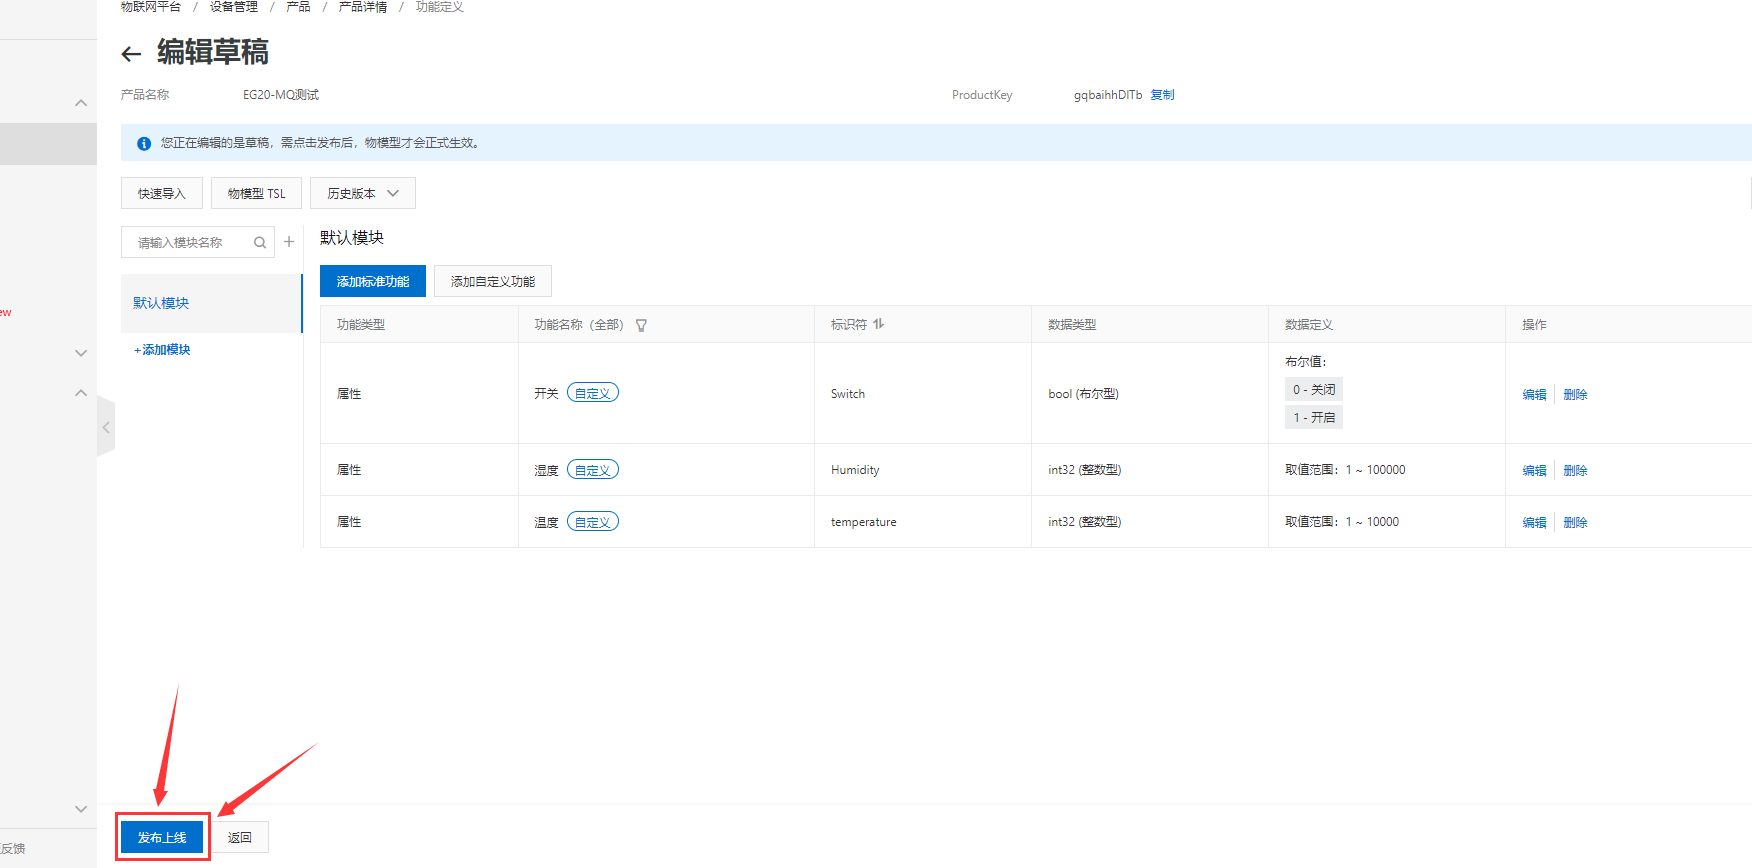Expand the middle sidebar section chevron
Screen dimensions: 1752x868
[x=81, y=353]
